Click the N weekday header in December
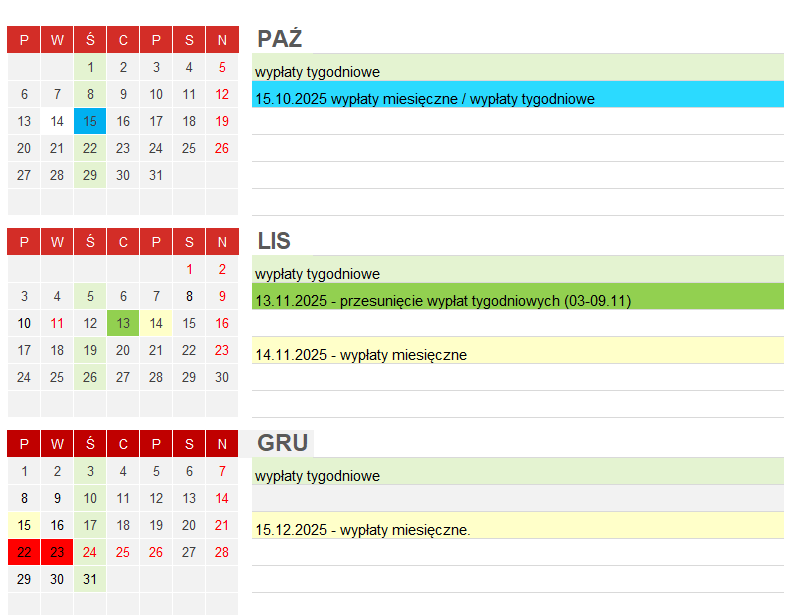Image resolution: width=795 pixels, height=615 pixels. pos(222,444)
